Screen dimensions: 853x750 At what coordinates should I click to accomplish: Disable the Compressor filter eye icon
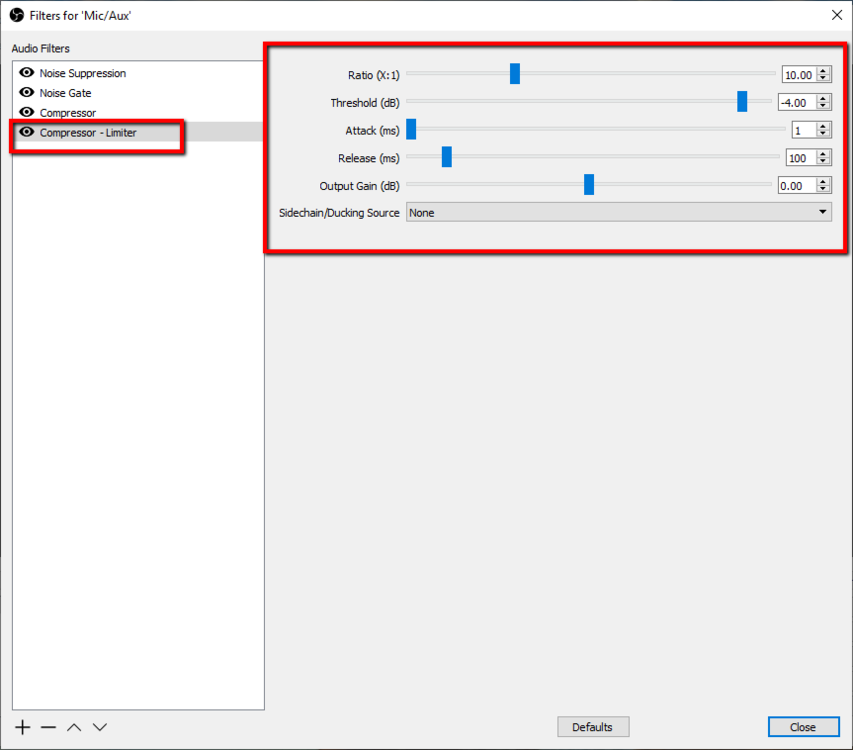pyautogui.click(x=27, y=113)
